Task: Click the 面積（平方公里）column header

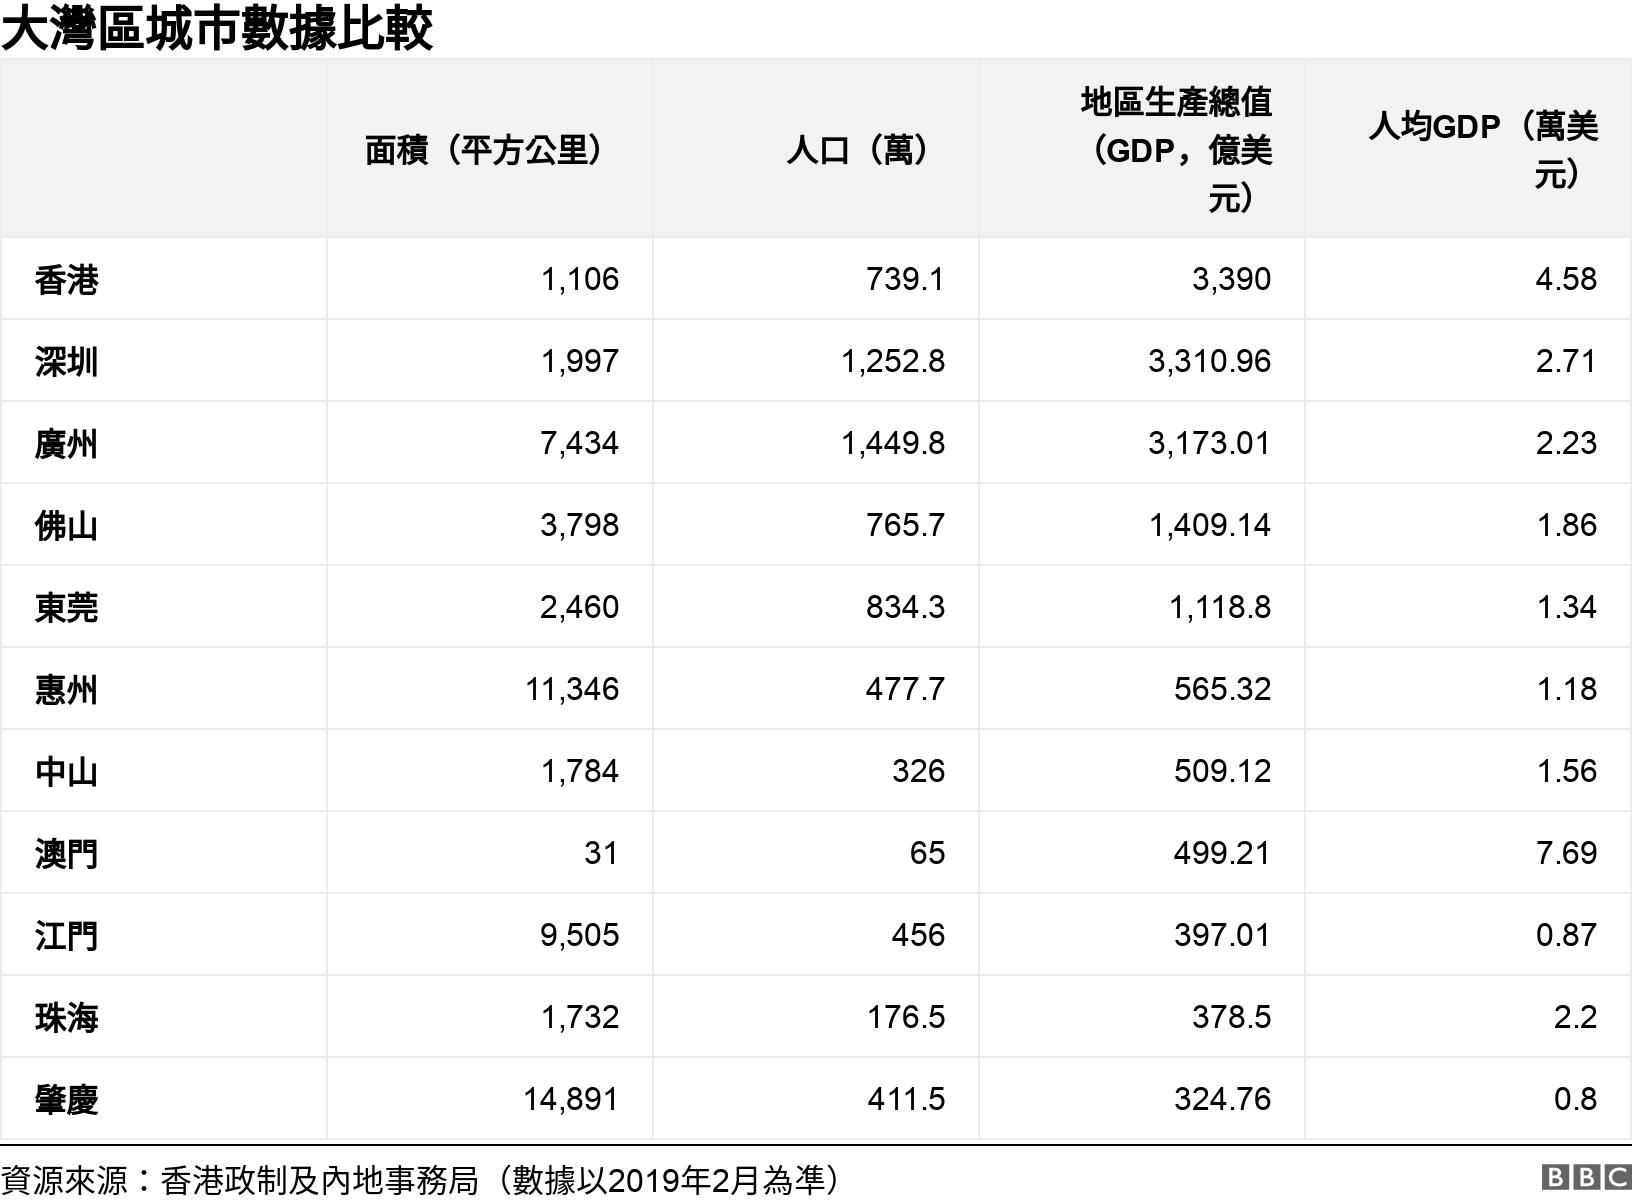Action: 483,146
